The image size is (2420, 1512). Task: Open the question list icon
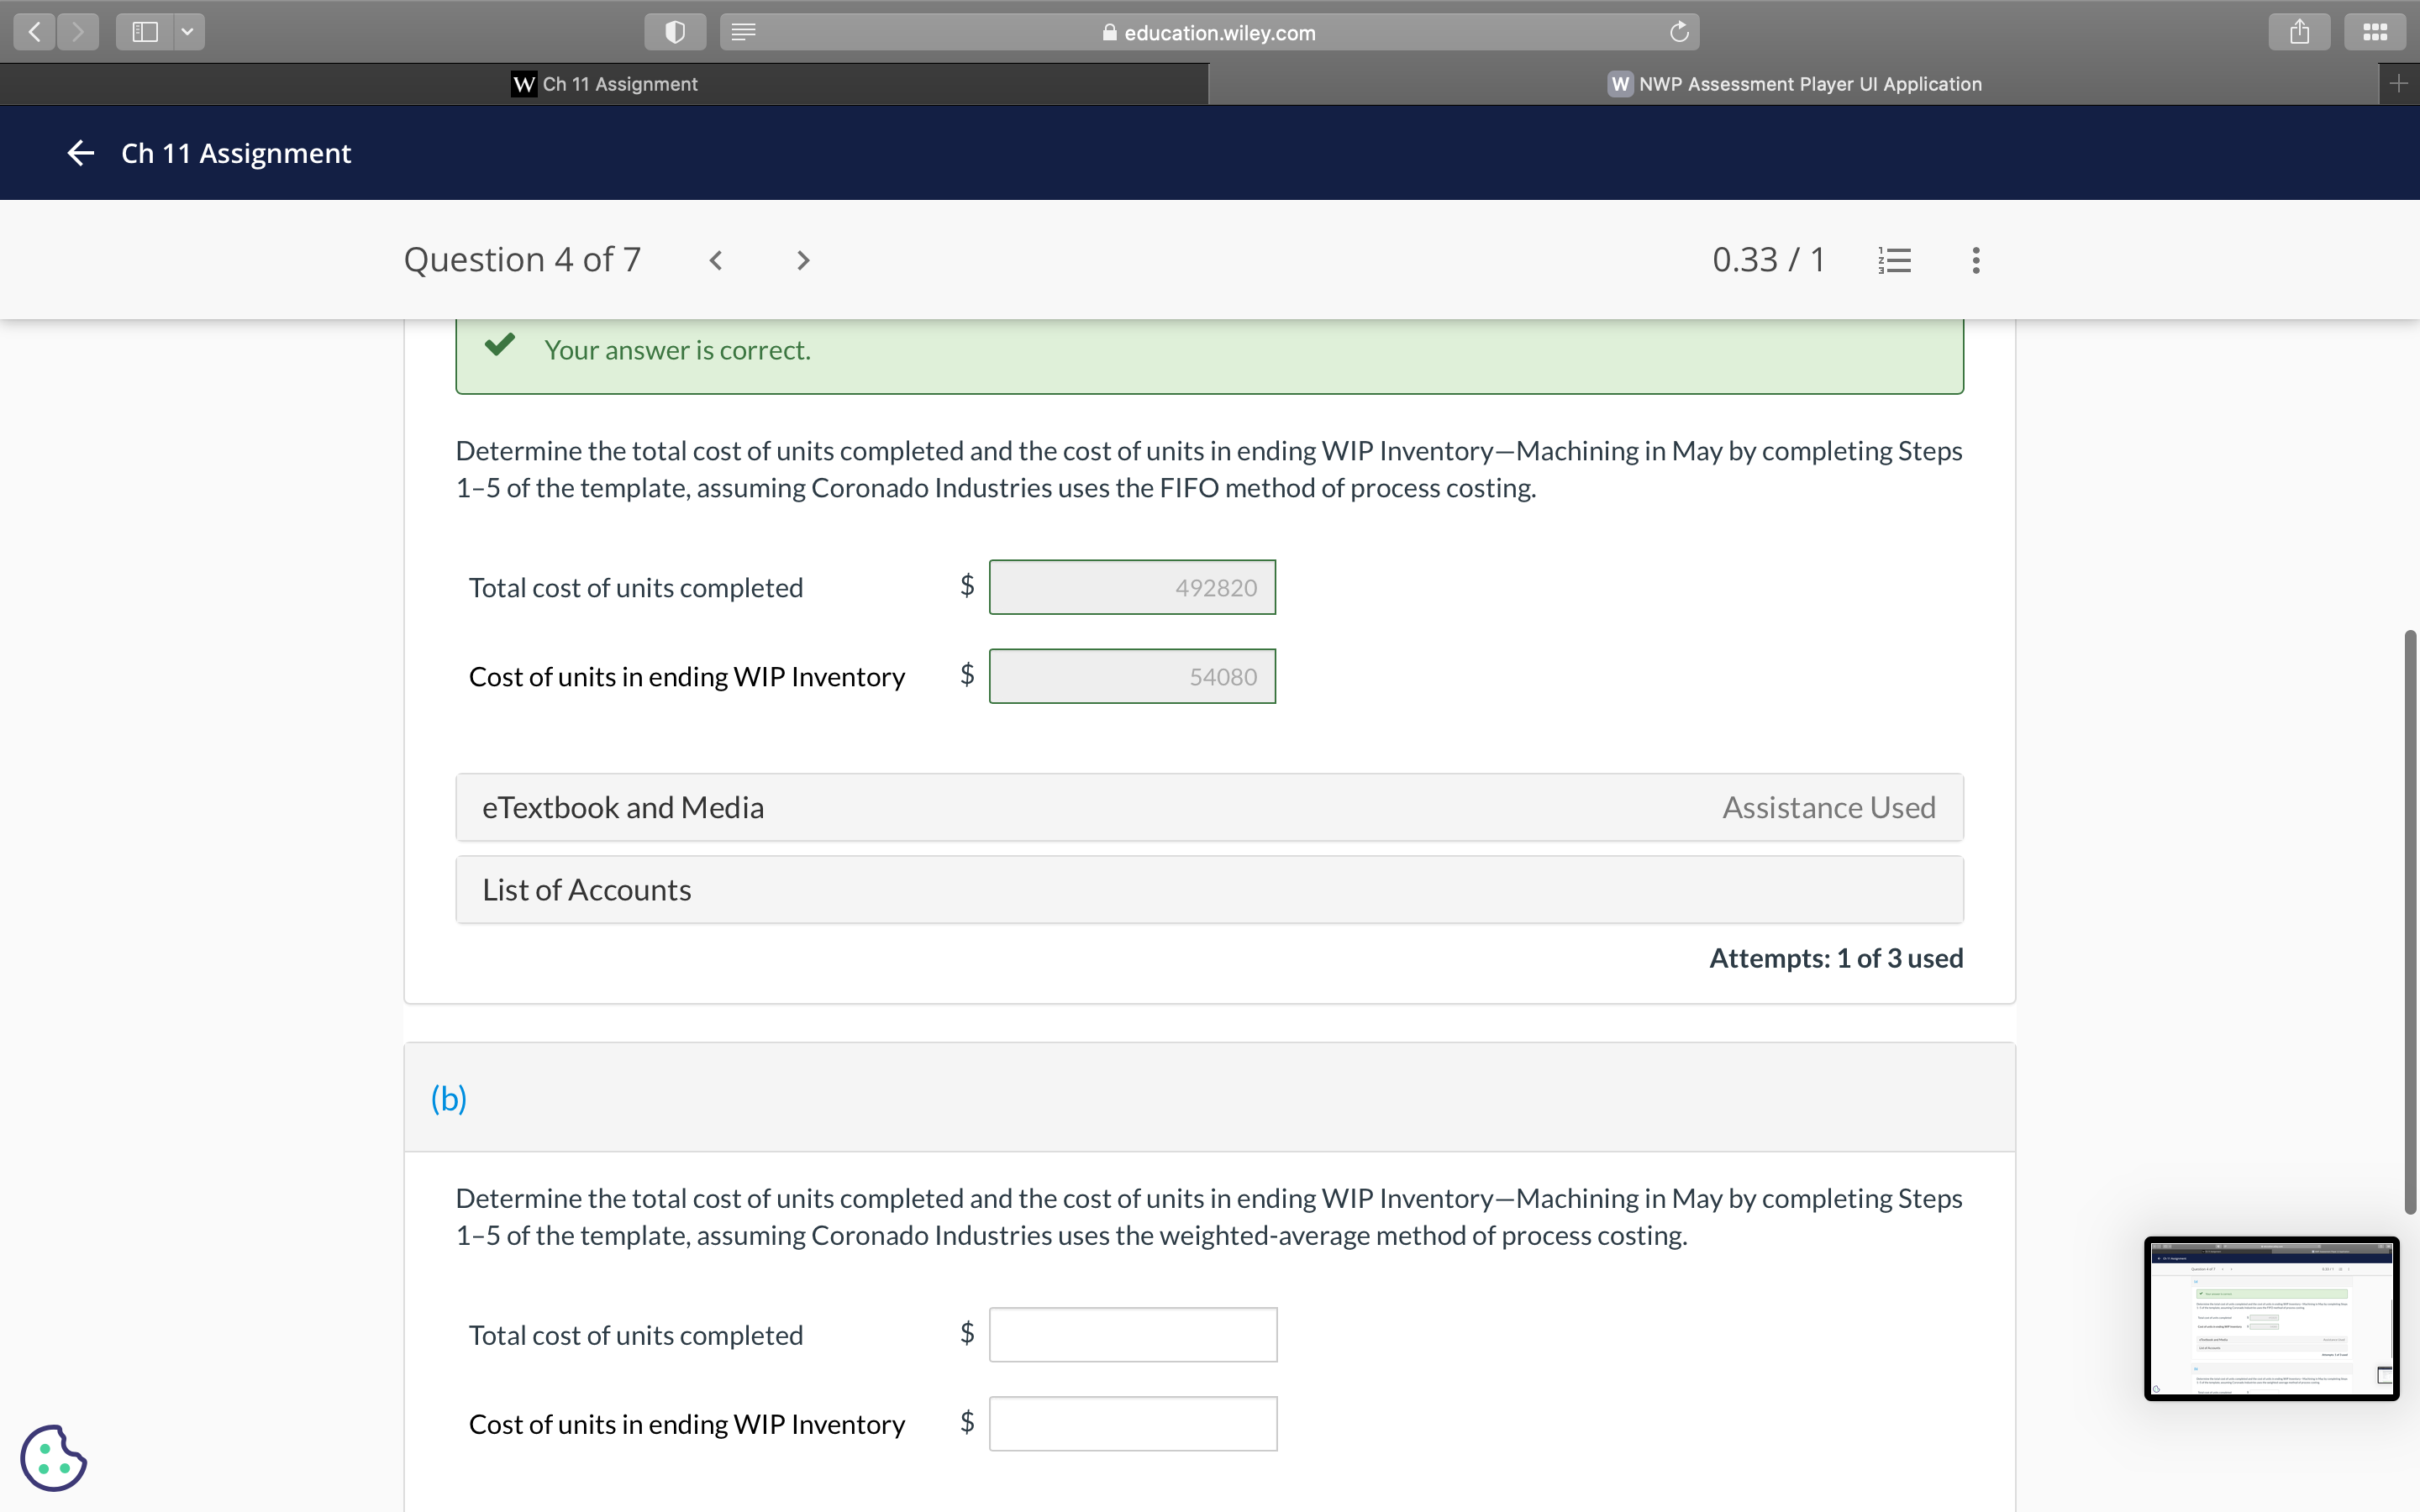[1894, 261]
